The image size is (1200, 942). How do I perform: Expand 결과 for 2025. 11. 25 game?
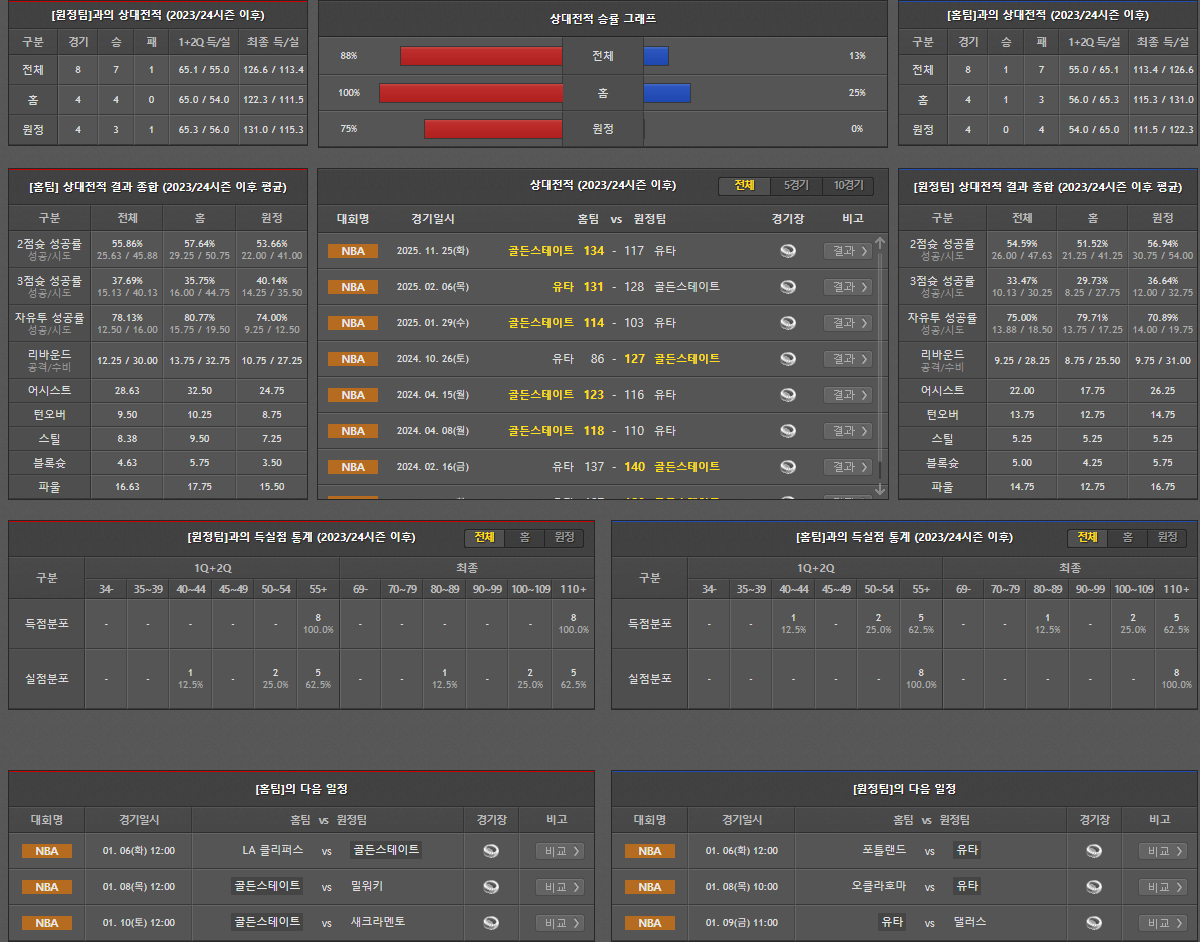pos(847,251)
